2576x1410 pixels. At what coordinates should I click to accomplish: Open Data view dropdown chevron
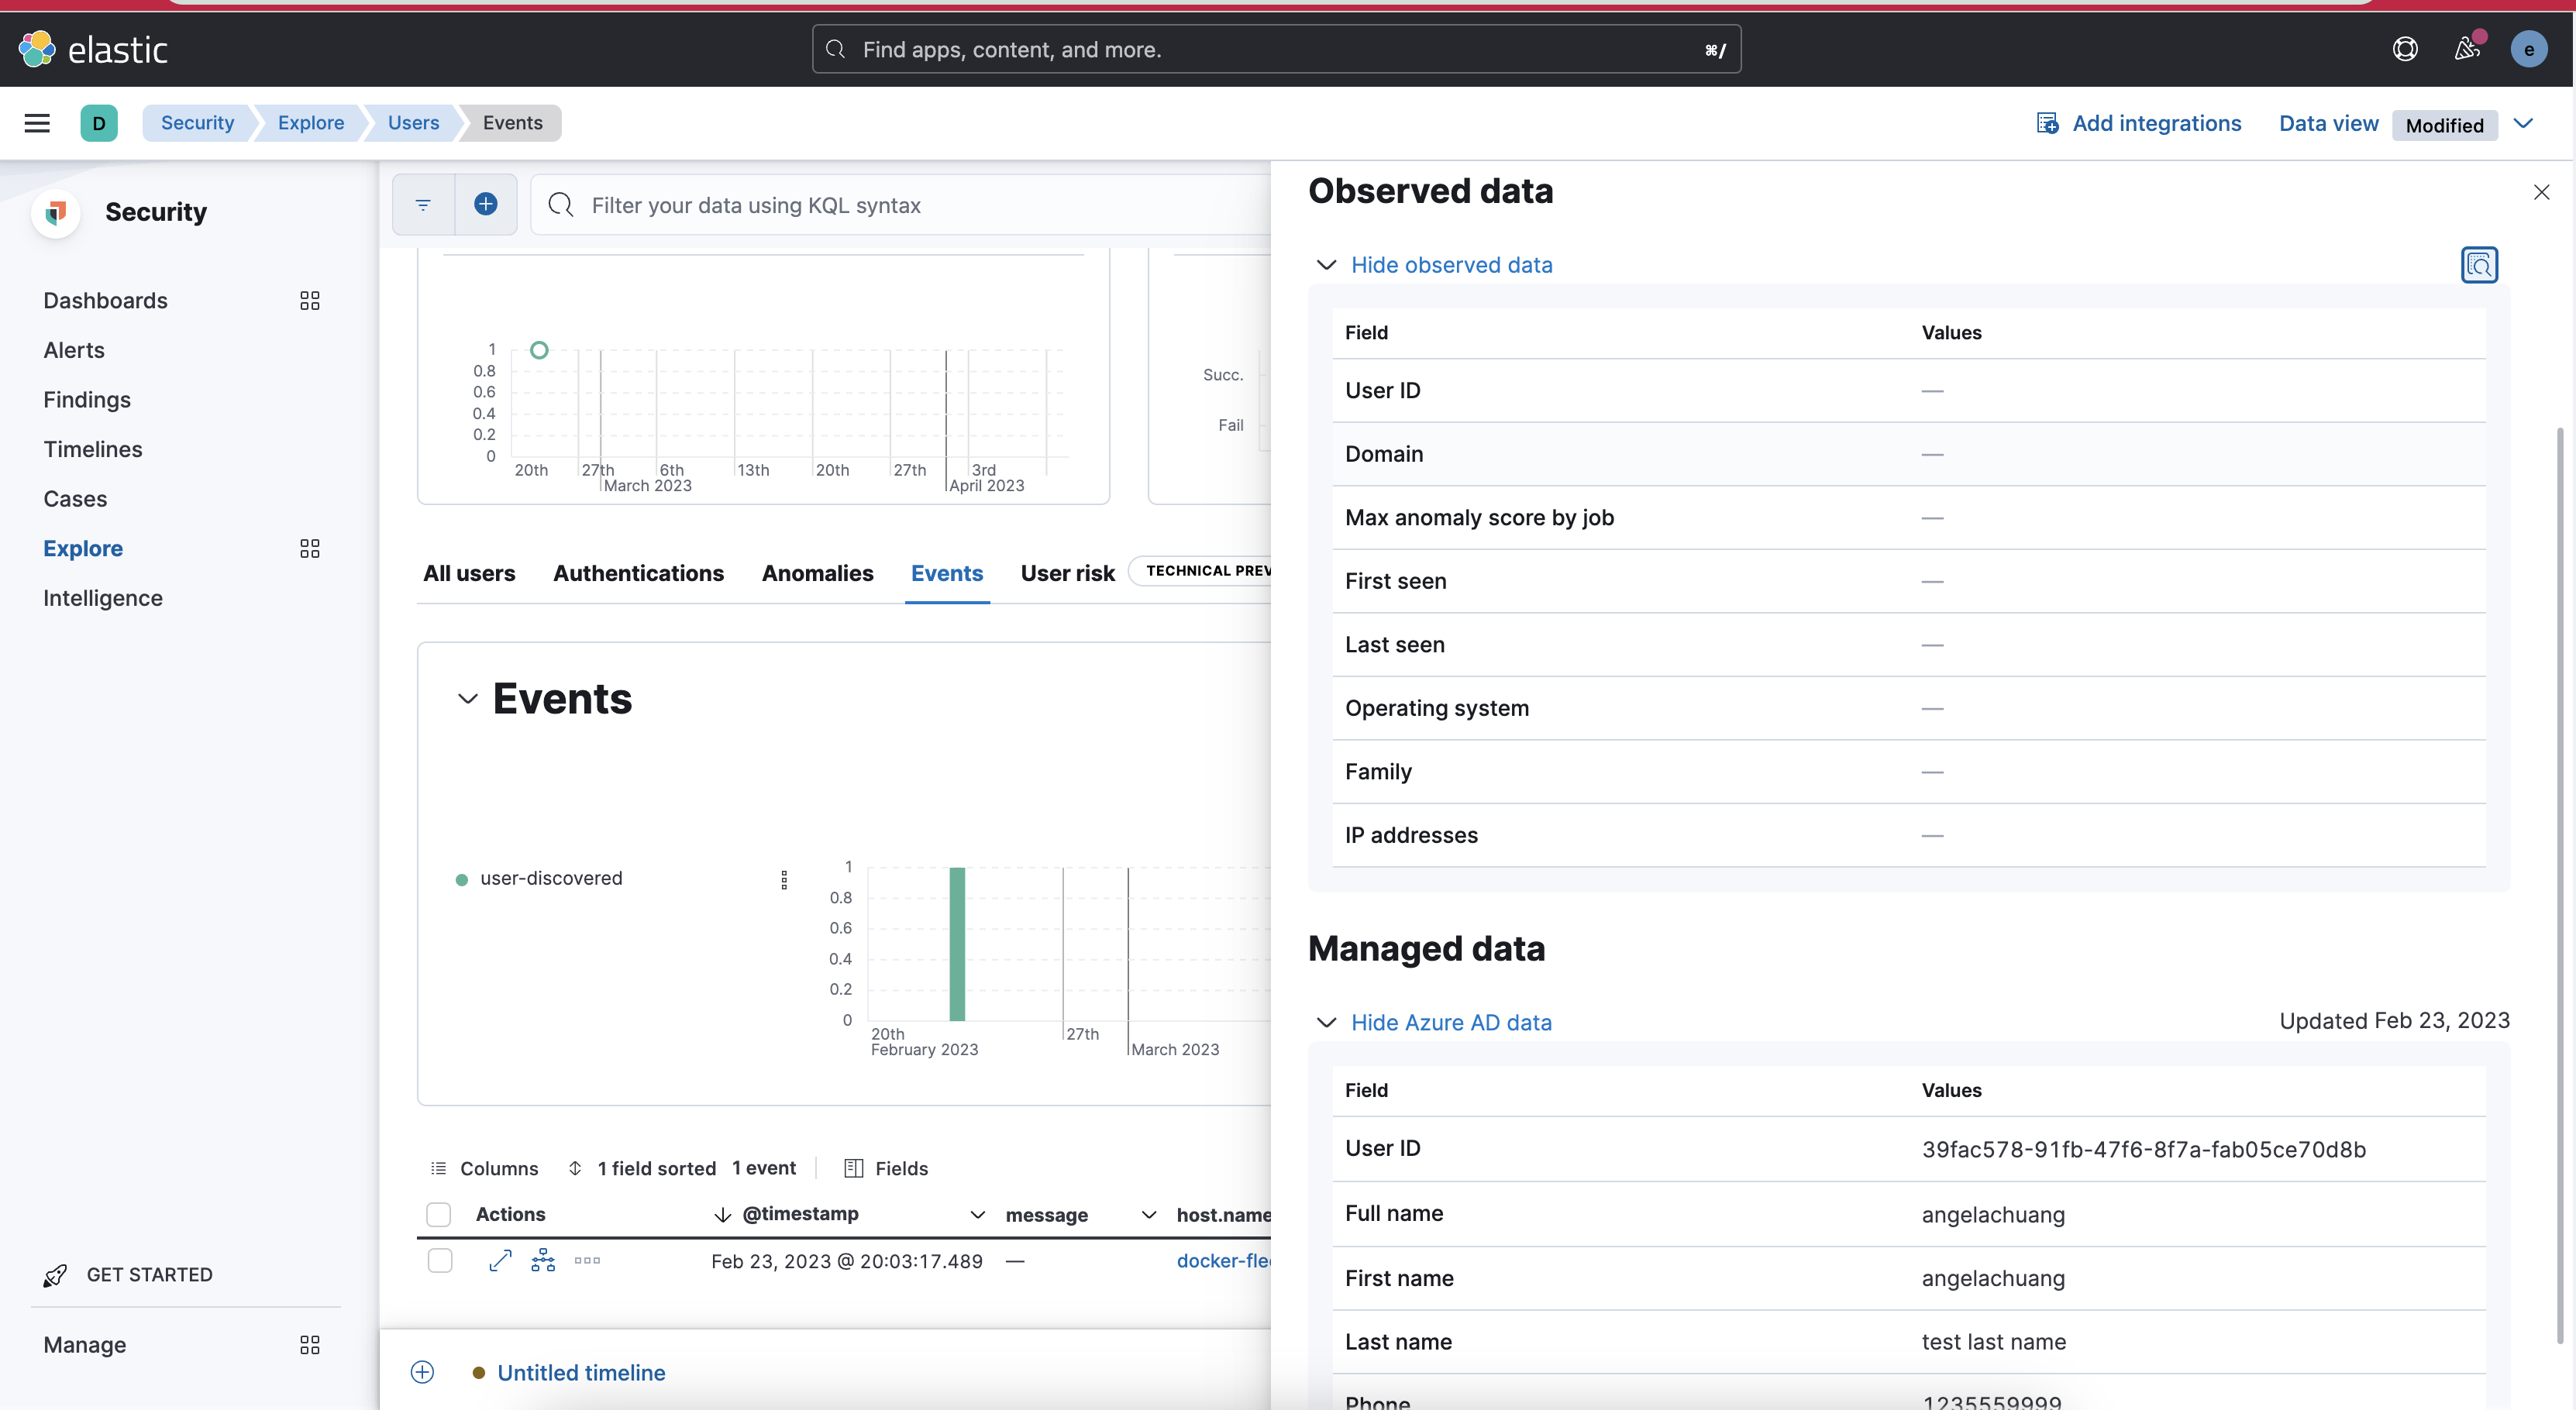(2523, 123)
